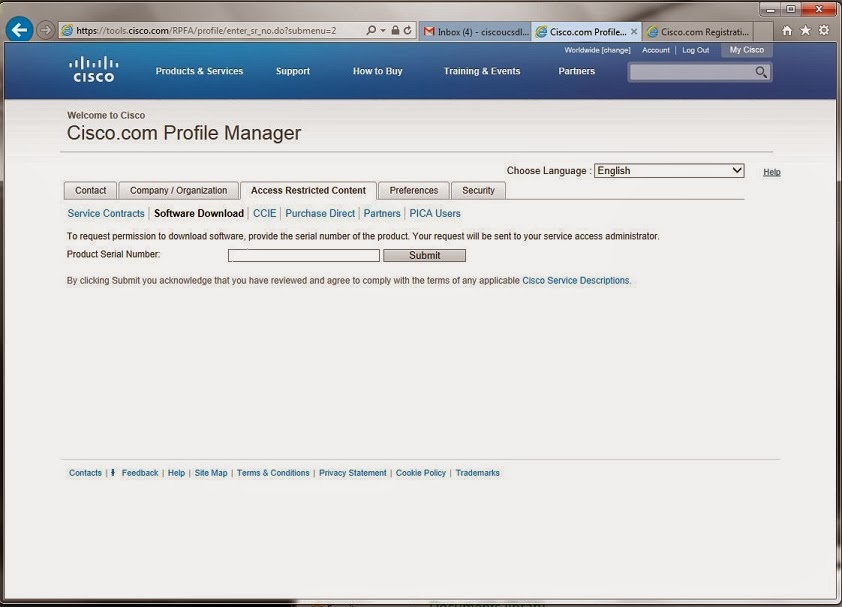
Task: Minimize the browser window
Action: coord(770,9)
